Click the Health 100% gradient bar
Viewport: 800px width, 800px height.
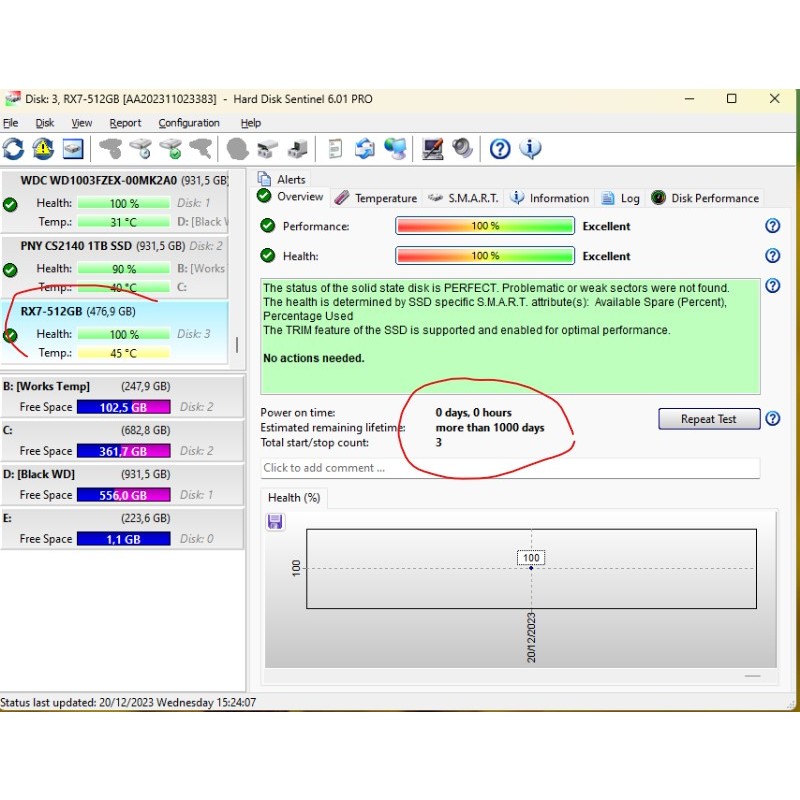[x=485, y=256]
